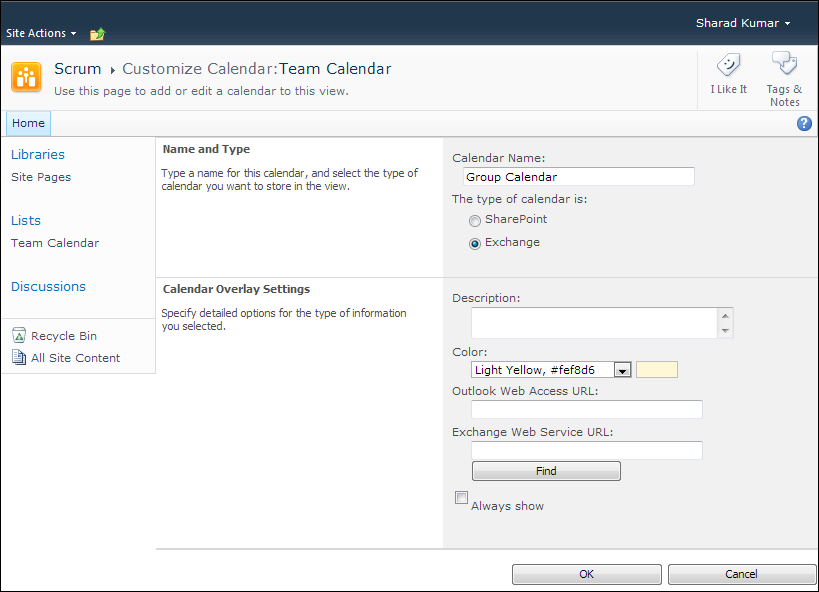Viewport: 819px width, 592px height.
Task: Click the Calendar Overlay Settings heading
Action: [236, 289]
